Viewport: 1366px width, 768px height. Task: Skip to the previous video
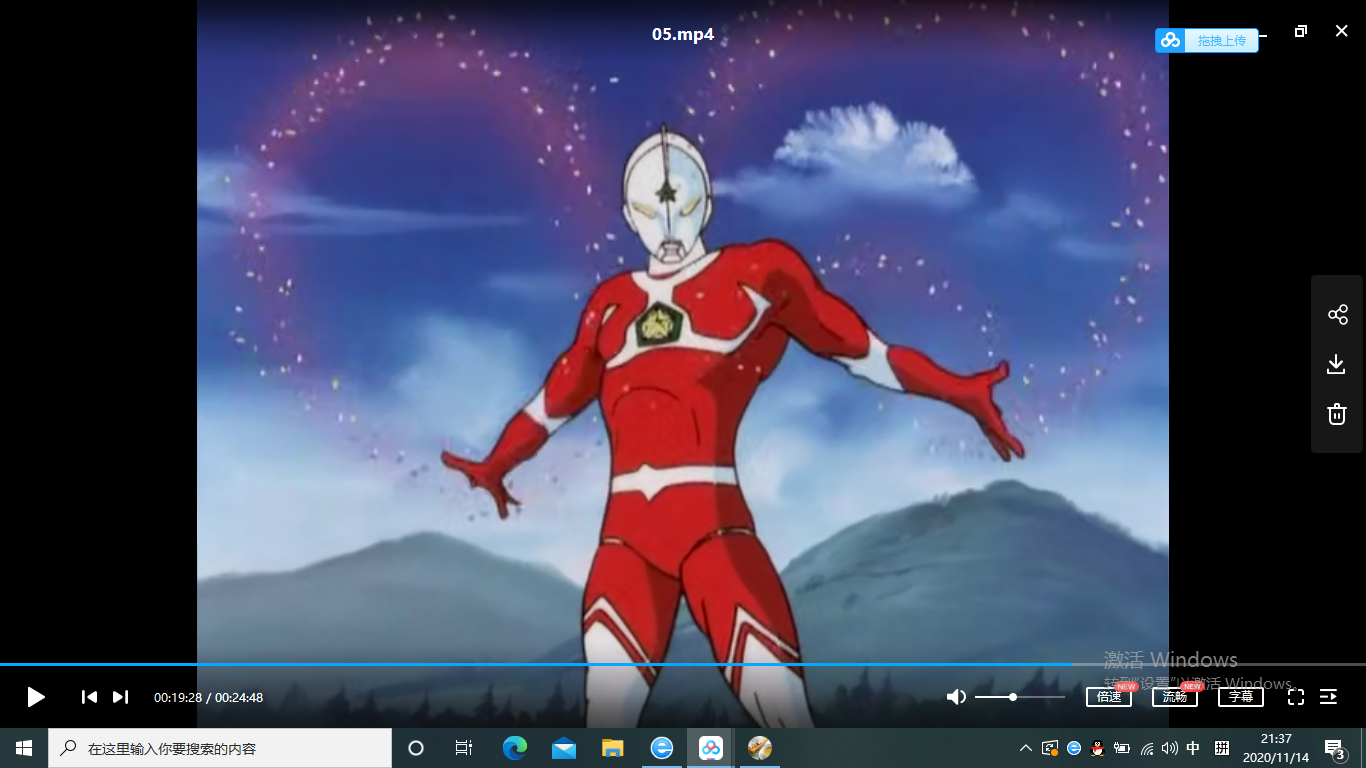click(89, 697)
